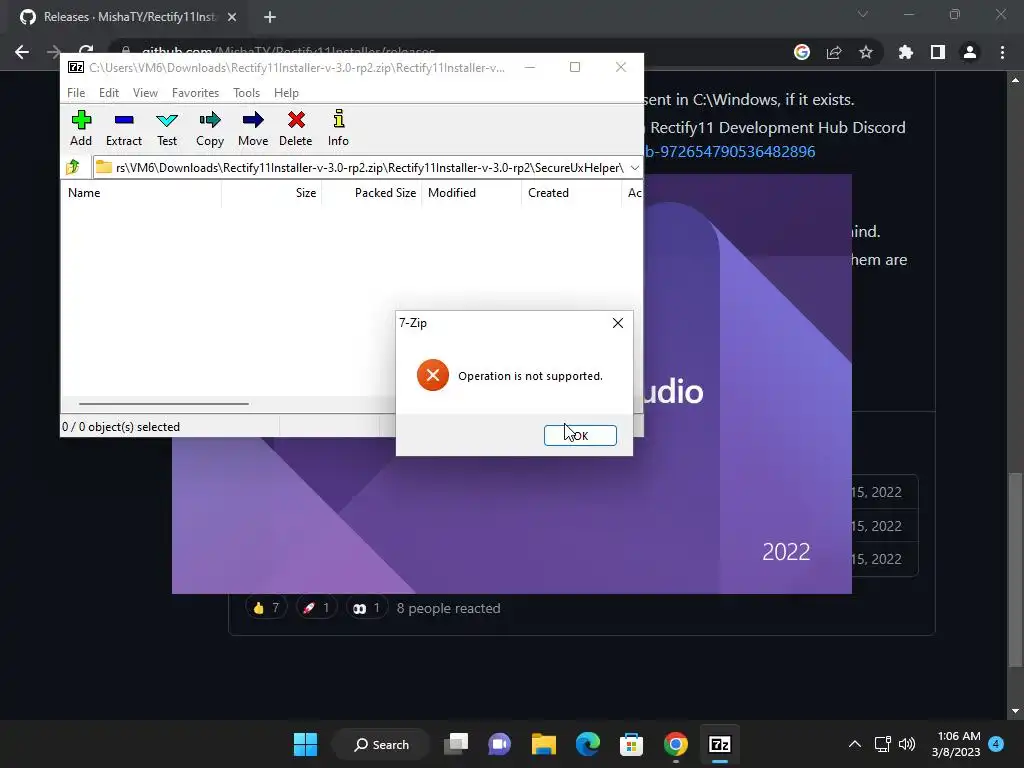Click the rocket reaction button
Image resolution: width=1024 pixels, height=768 pixels.
tap(316, 608)
